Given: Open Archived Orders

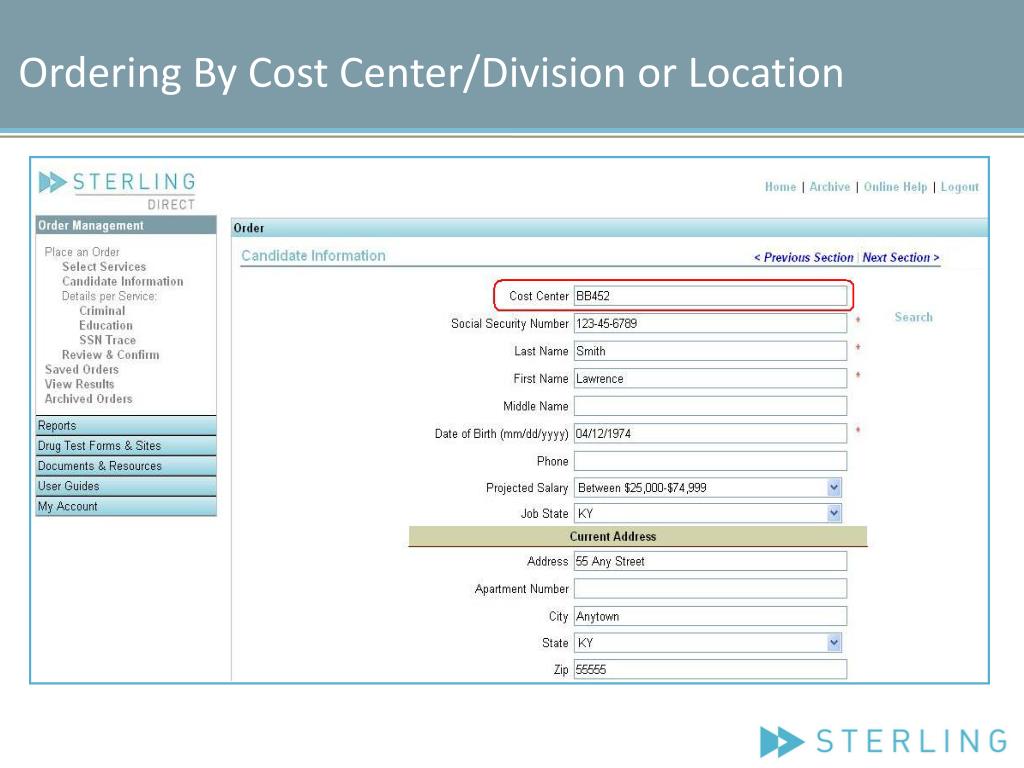Looking at the screenshot, I should click(x=88, y=399).
